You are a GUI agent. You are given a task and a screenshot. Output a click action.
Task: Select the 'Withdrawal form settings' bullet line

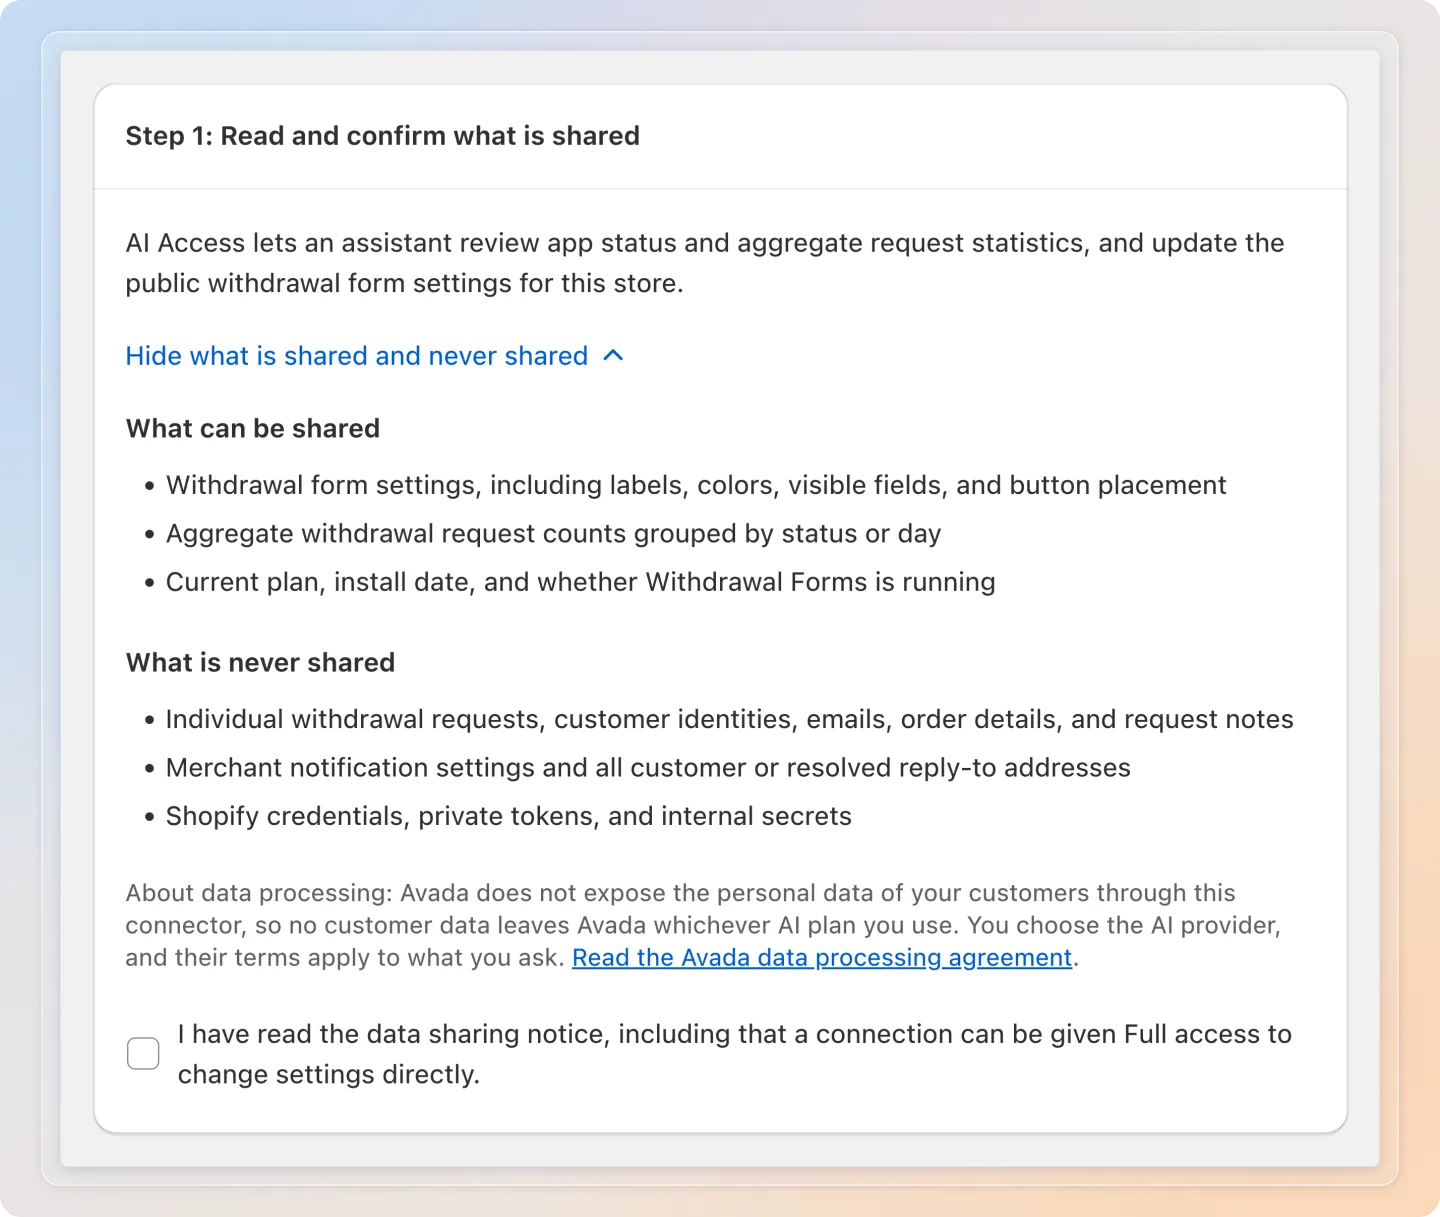point(696,485)
